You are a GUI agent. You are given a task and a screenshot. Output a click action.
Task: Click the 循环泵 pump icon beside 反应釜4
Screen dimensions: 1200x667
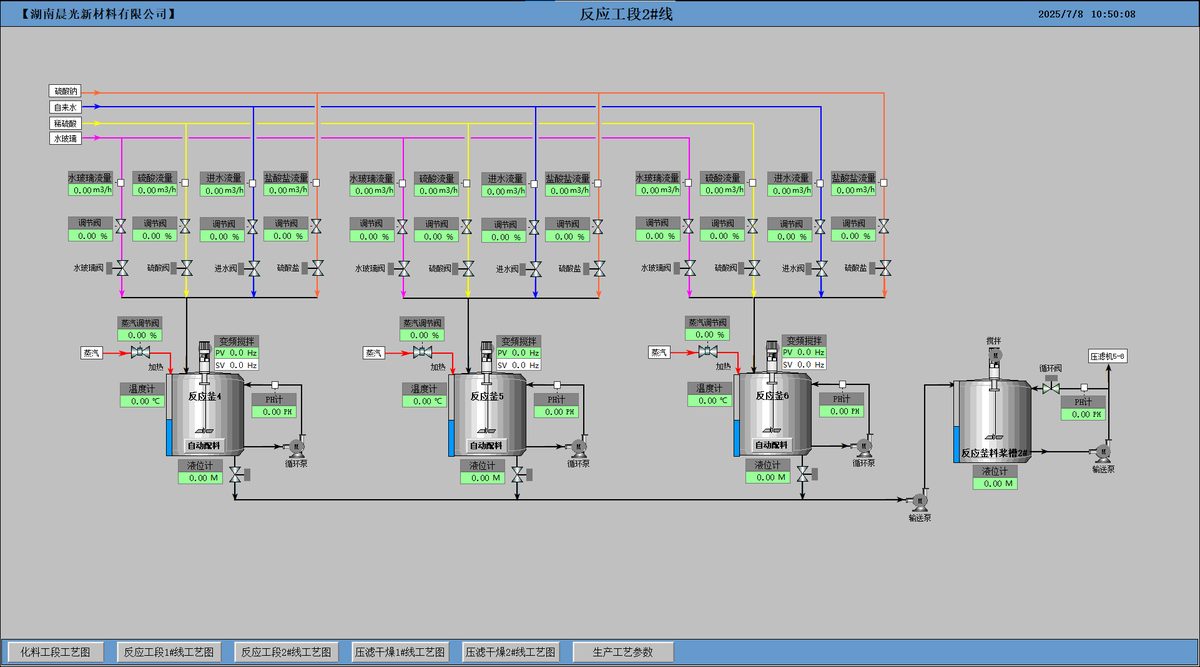point(296,446)
